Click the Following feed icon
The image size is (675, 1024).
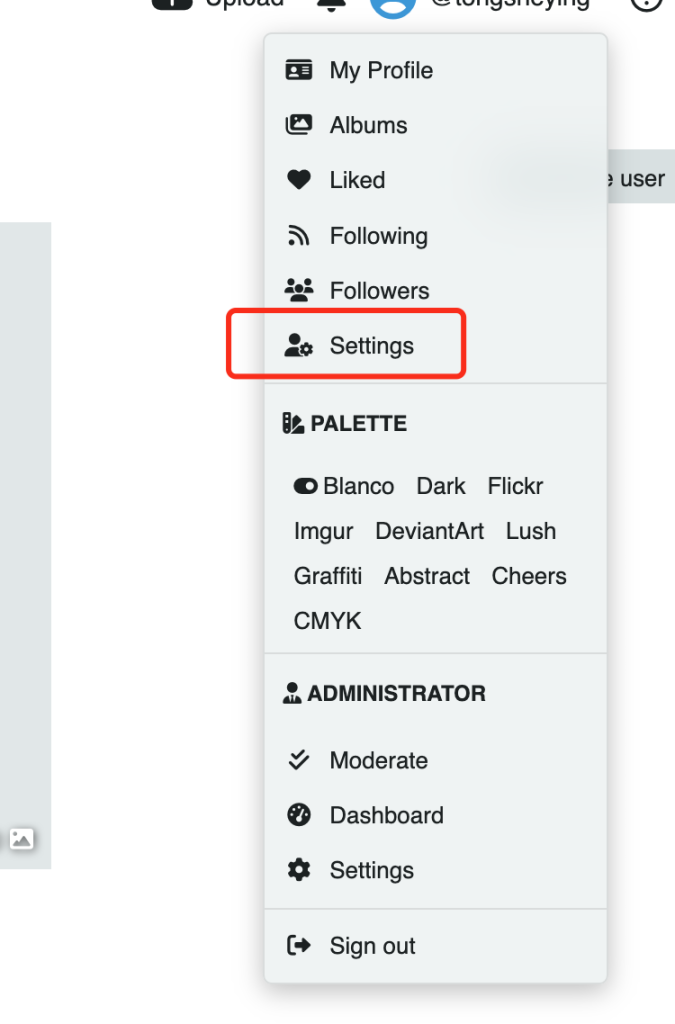coord(298,236)
